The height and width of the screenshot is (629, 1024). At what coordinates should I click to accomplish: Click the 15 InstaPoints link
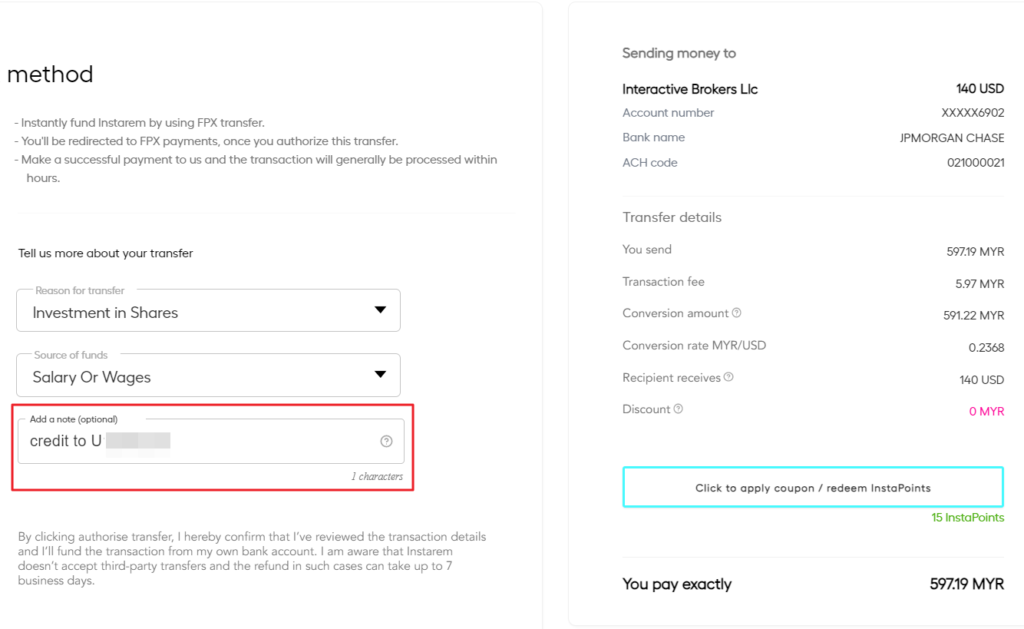pos(967,517)
